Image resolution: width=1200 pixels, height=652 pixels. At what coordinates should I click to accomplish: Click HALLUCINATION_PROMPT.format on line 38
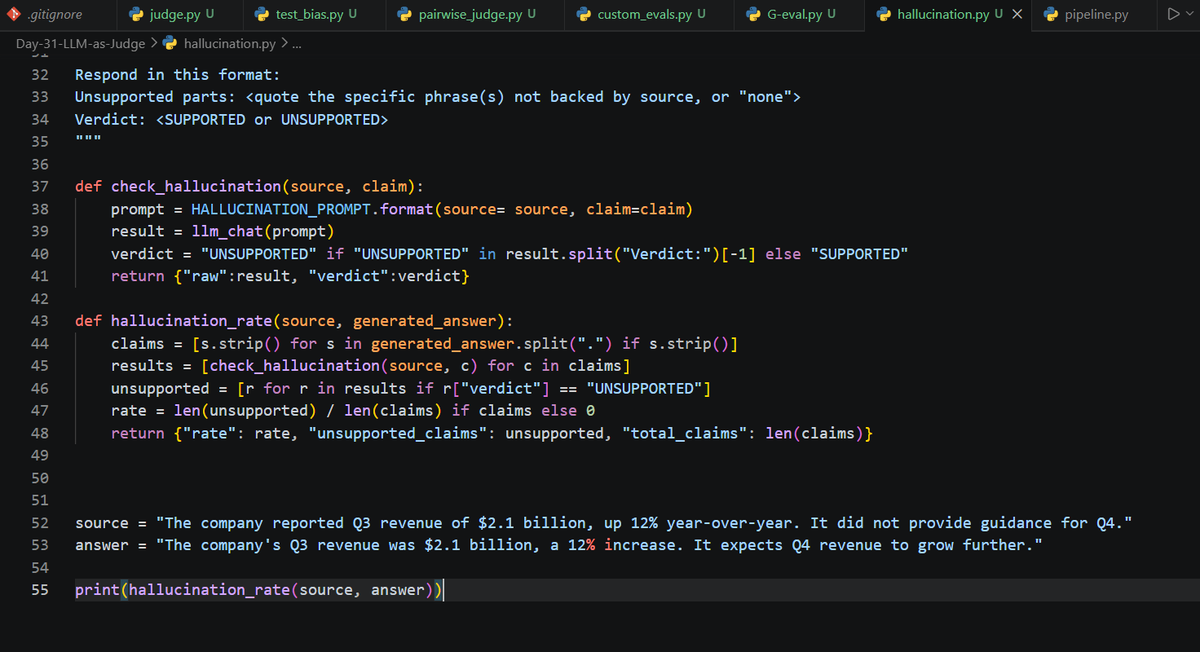(x=312, y=209)
